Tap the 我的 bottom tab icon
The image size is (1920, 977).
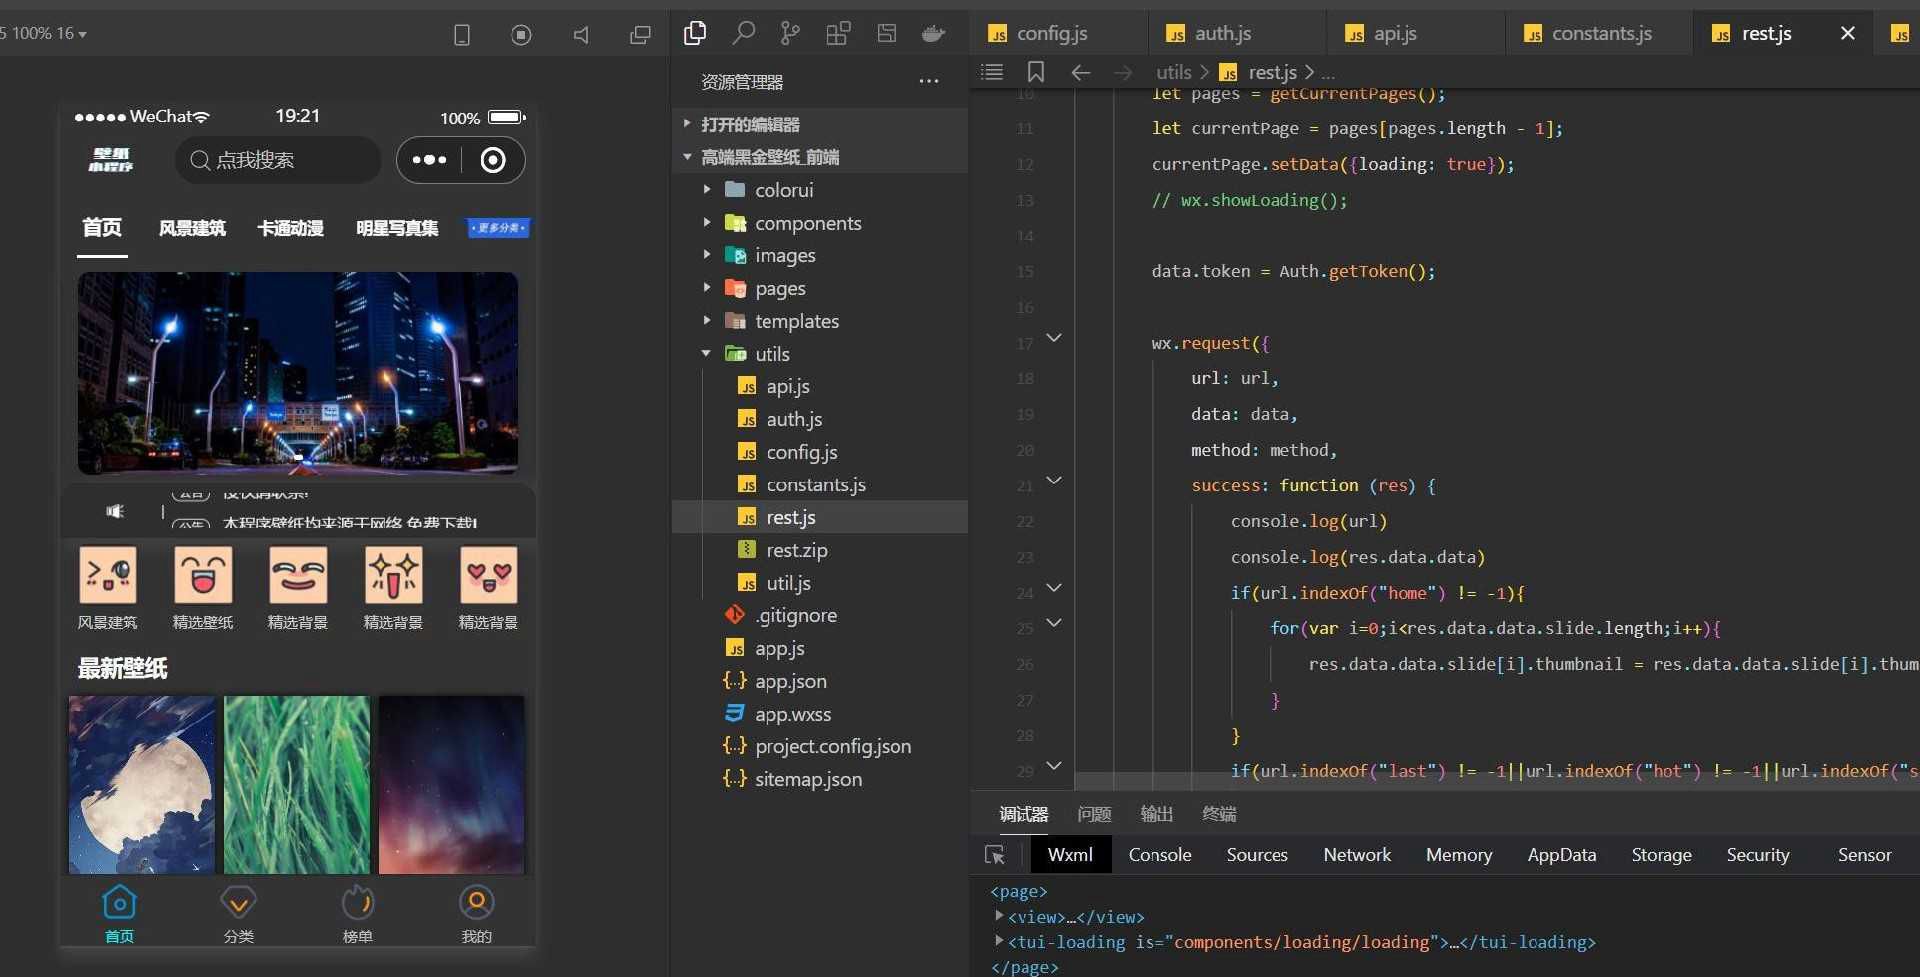(x=476, y=903)
